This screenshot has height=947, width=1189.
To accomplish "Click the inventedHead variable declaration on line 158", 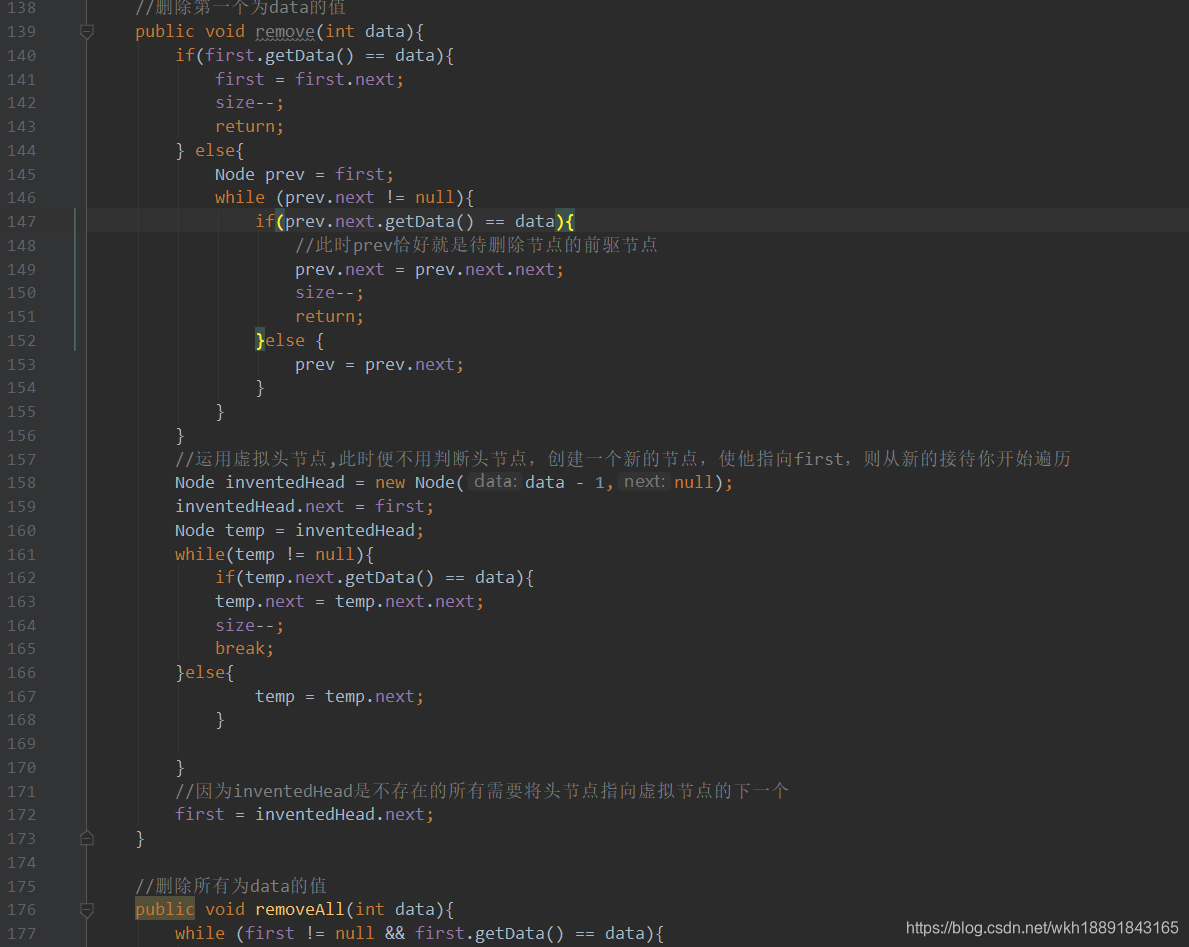I will click(284, 483).
